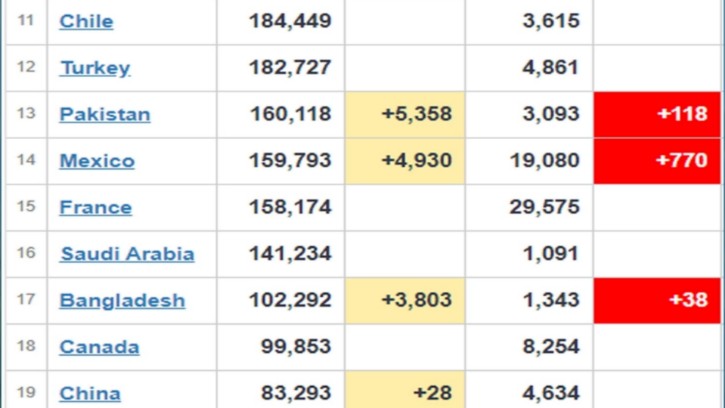Open the France country link

click(x=96, y=207)
